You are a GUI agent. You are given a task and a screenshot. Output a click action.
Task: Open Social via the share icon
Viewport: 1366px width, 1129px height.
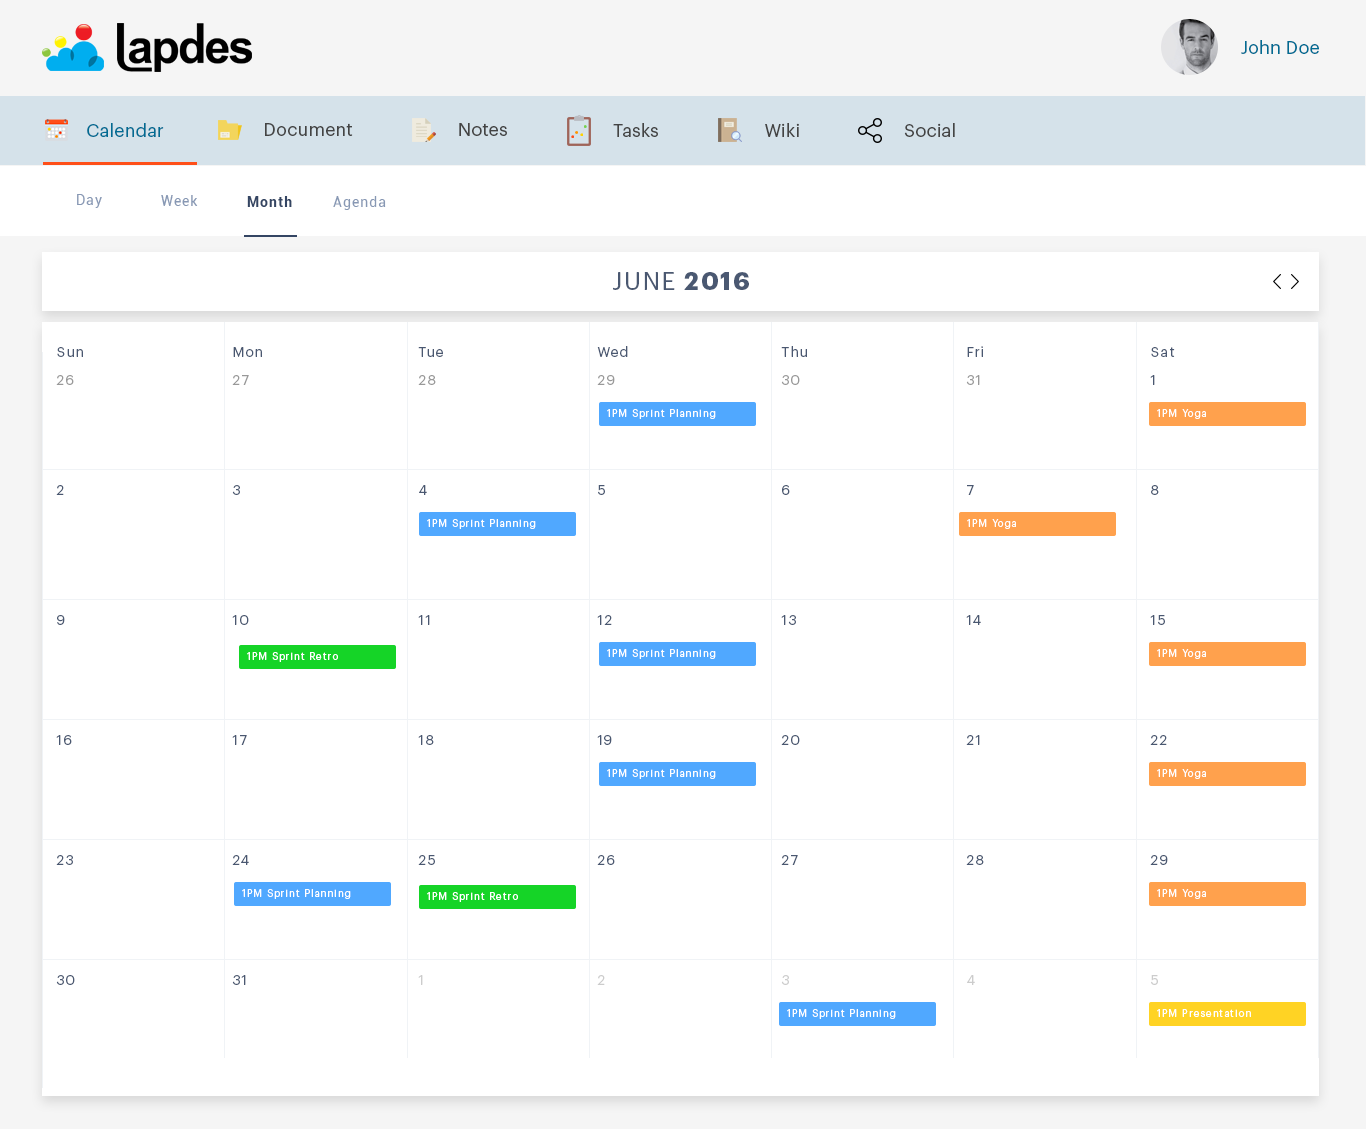coord(869,130)
